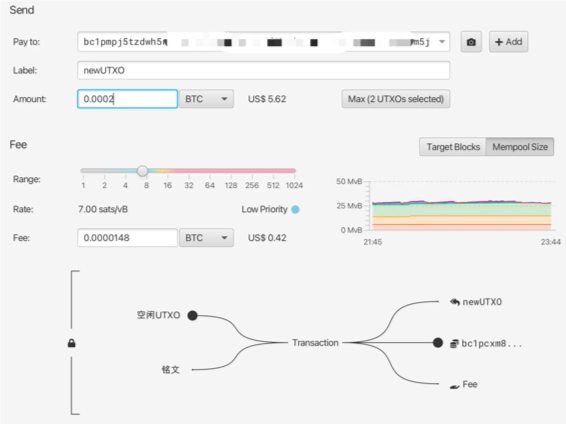The image size is (566, 424).
Task: Click the Fee output icon in diagram
Action: [x=455, y=386]
